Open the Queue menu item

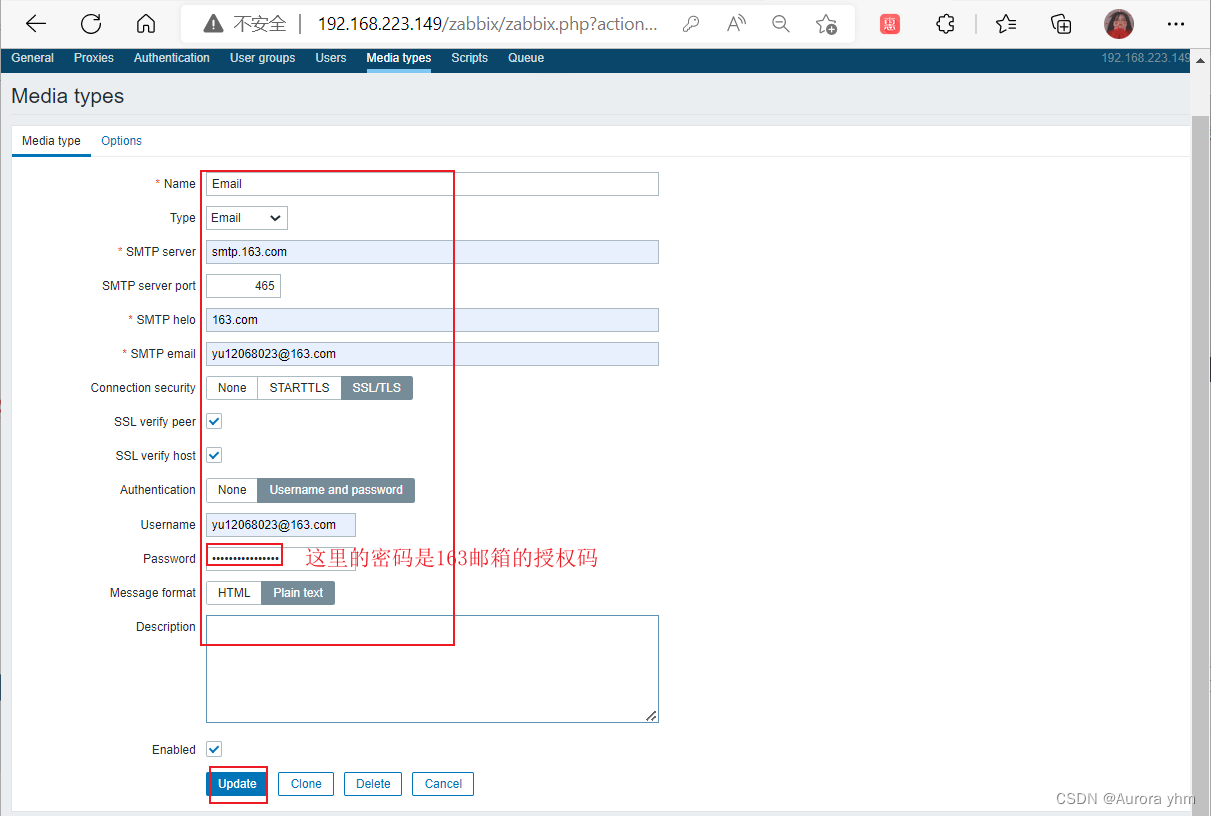pyautogui.click(x=526, y=58)
